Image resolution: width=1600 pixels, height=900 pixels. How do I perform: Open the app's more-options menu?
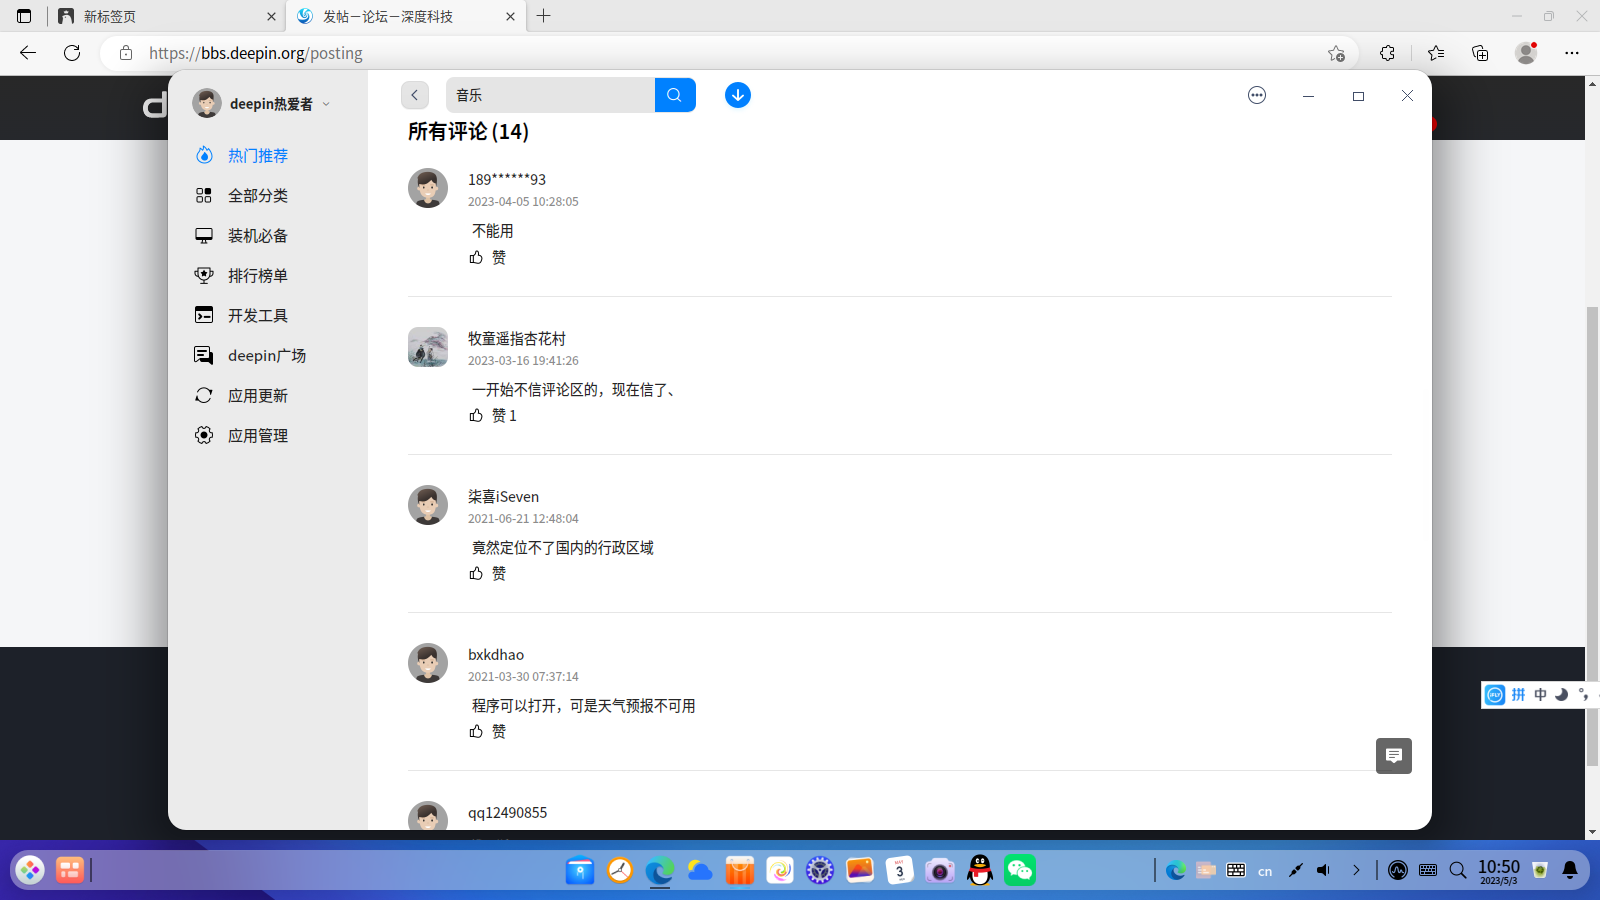point(1256,95)
